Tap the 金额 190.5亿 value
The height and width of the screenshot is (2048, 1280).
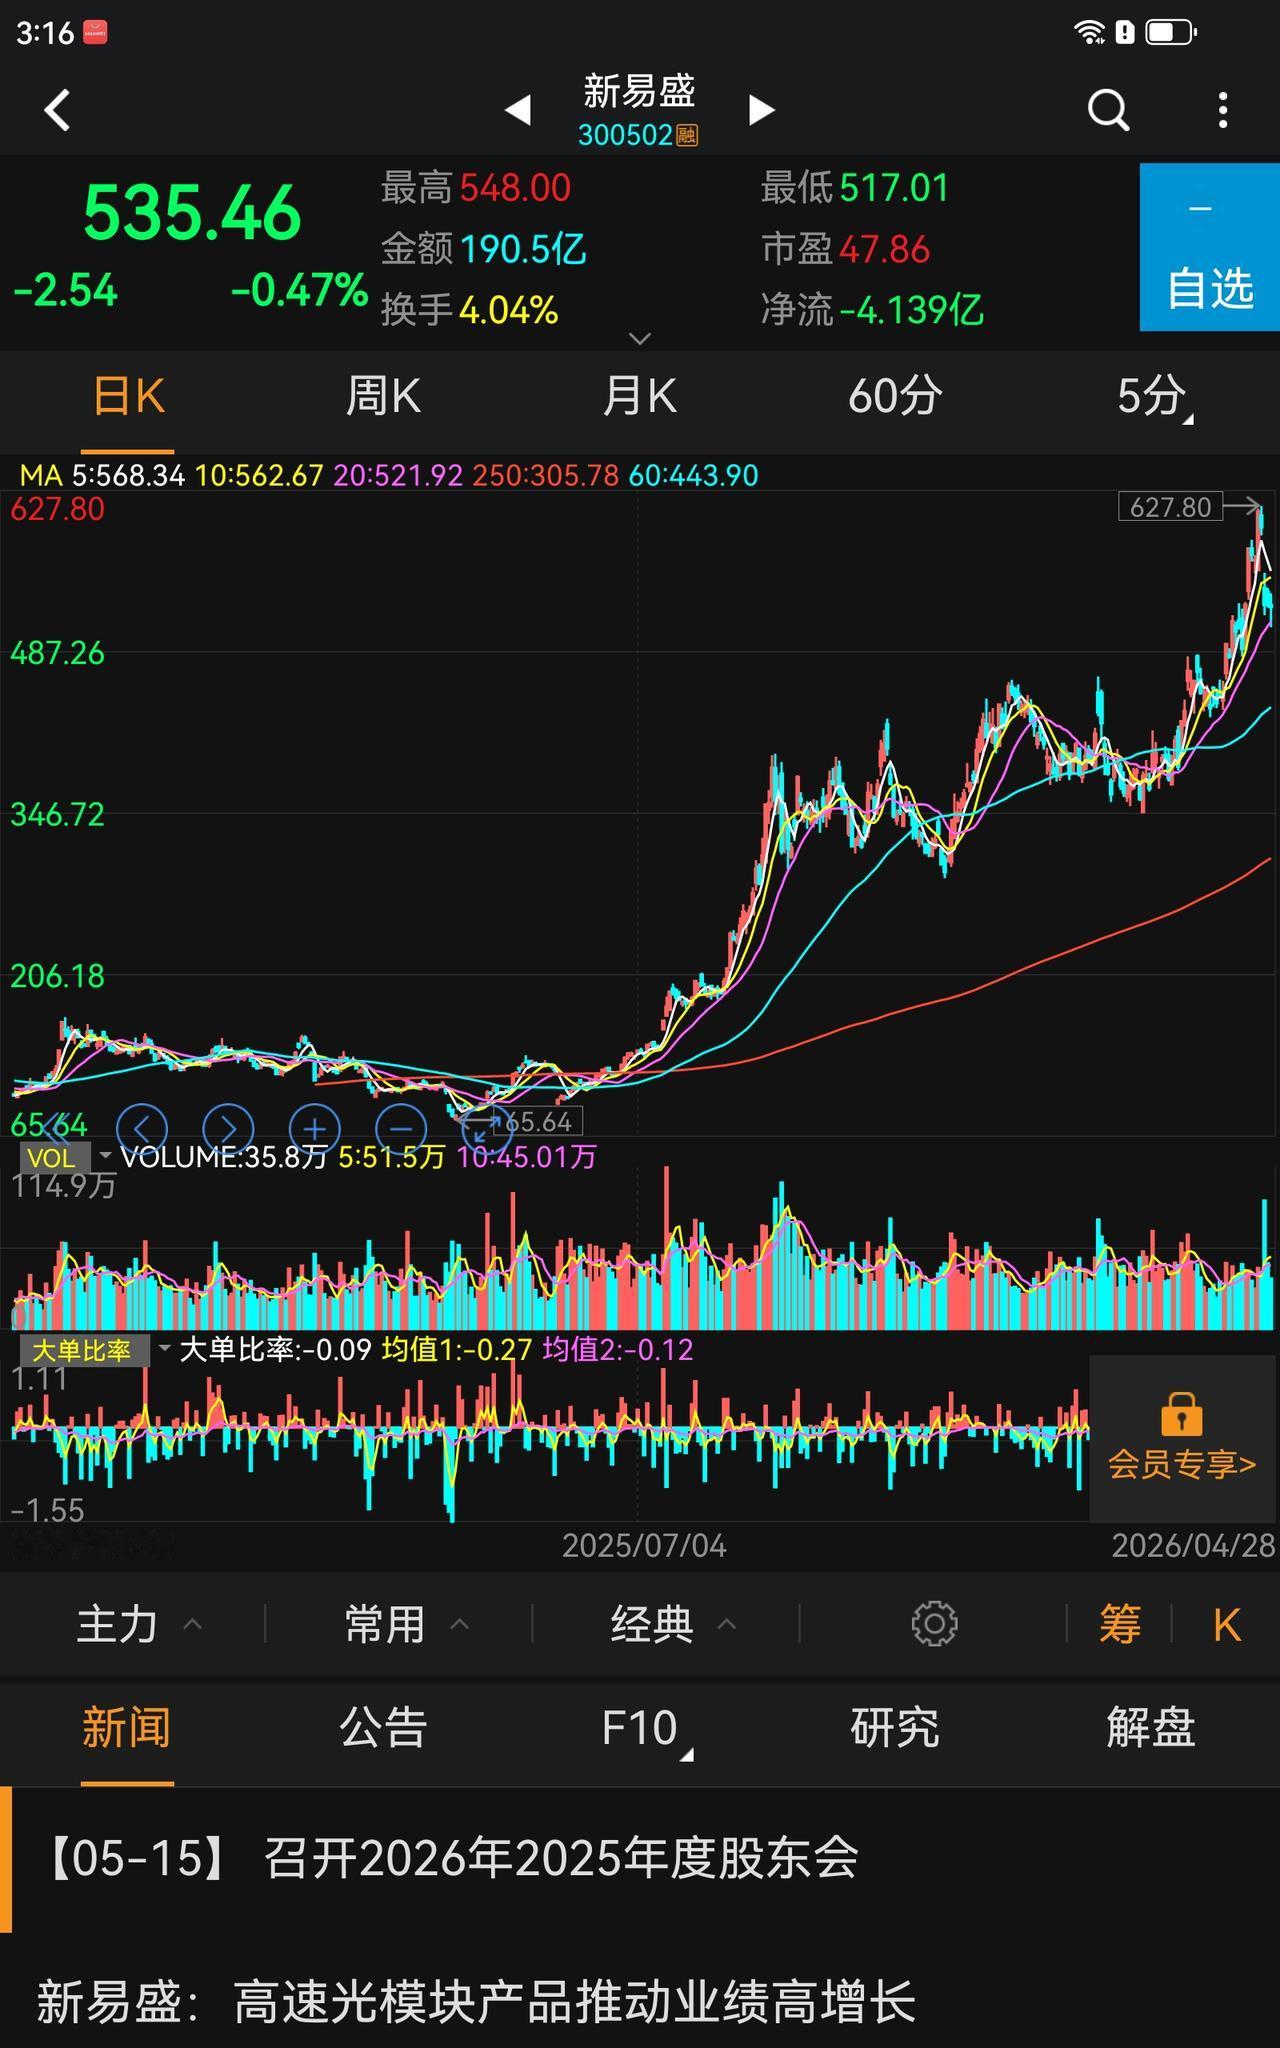[x=483, y=249]
